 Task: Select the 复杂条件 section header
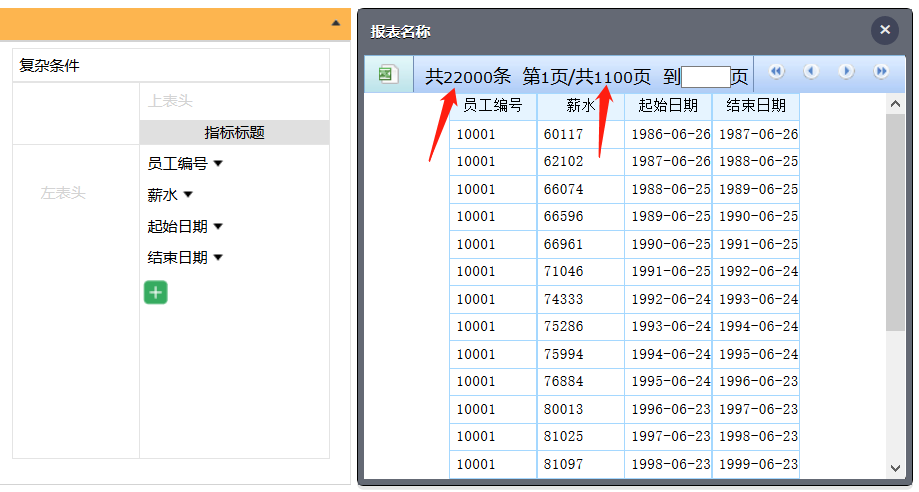coord(171,65)
